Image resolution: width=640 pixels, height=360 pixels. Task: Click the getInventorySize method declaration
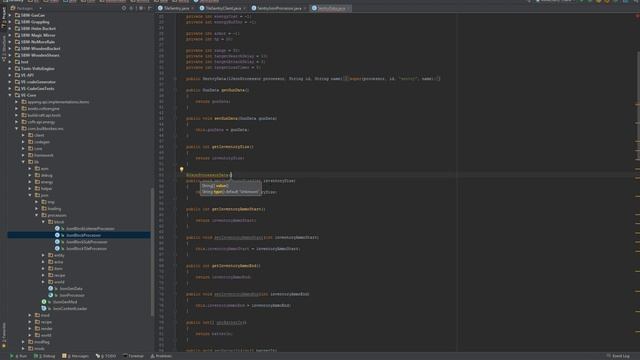(x=220, y=147)
